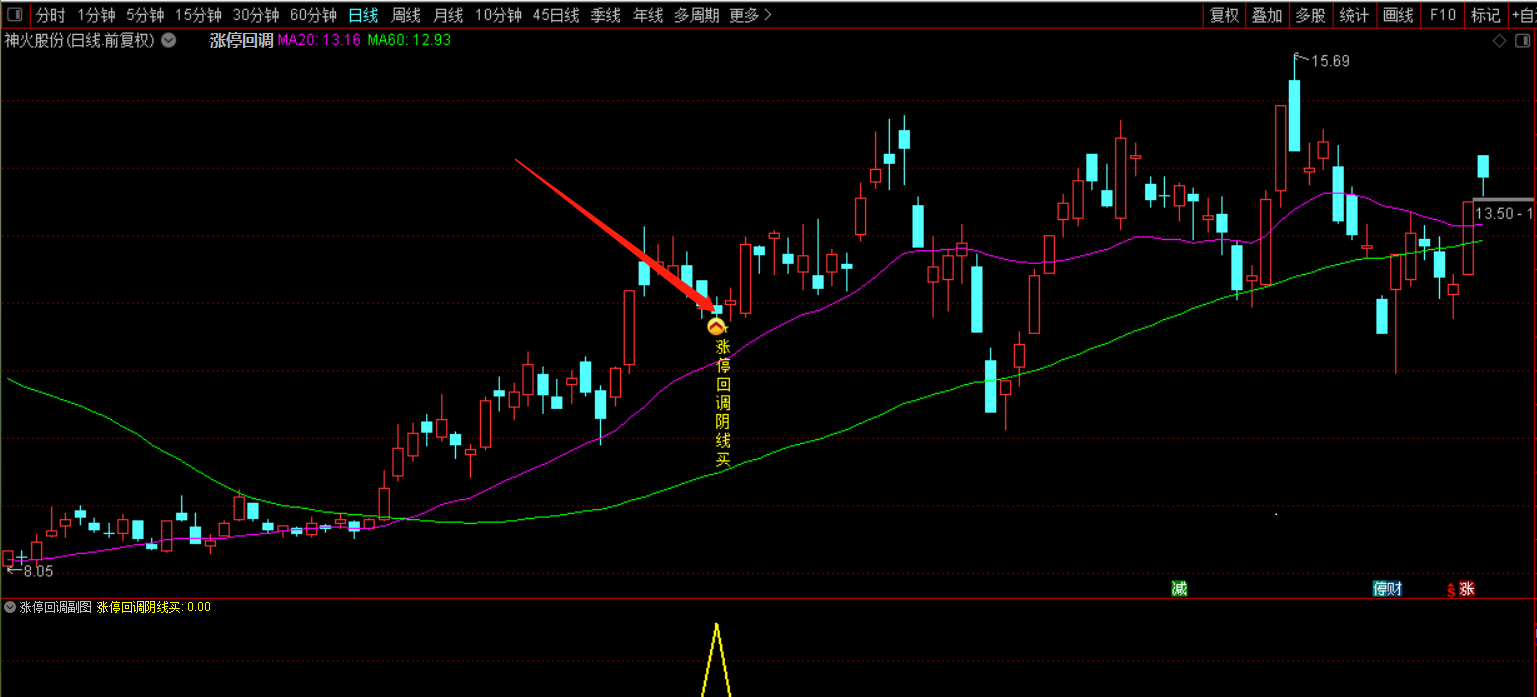
Task: Click the 统计 statistics button
Action: tap(1354, 15)
